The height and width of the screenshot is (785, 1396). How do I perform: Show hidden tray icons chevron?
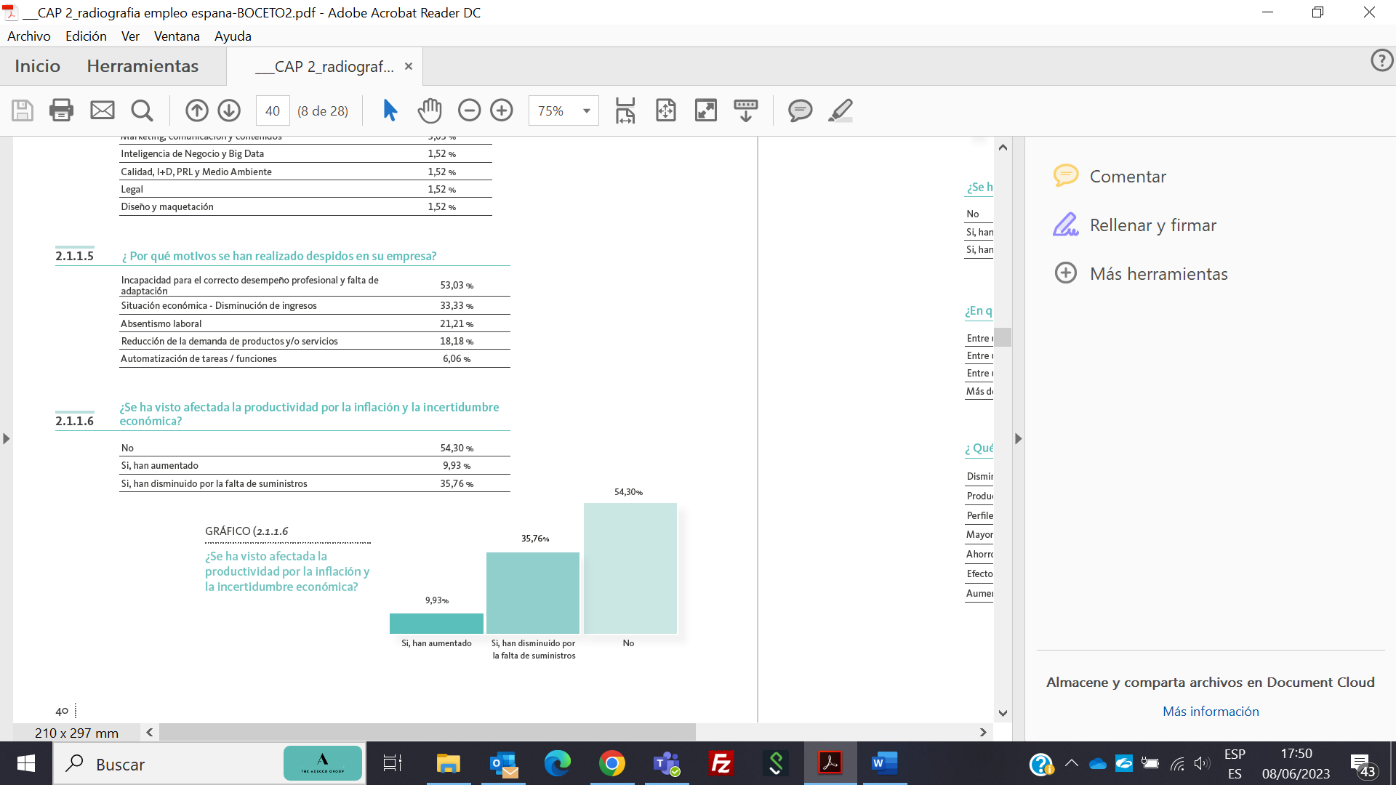[x=1071, y=764]
